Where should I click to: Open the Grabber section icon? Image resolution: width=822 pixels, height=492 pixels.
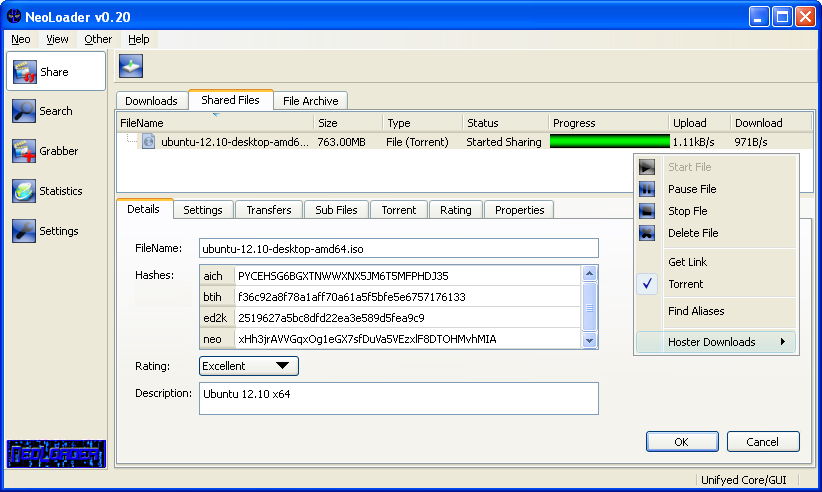click(24, 151)
